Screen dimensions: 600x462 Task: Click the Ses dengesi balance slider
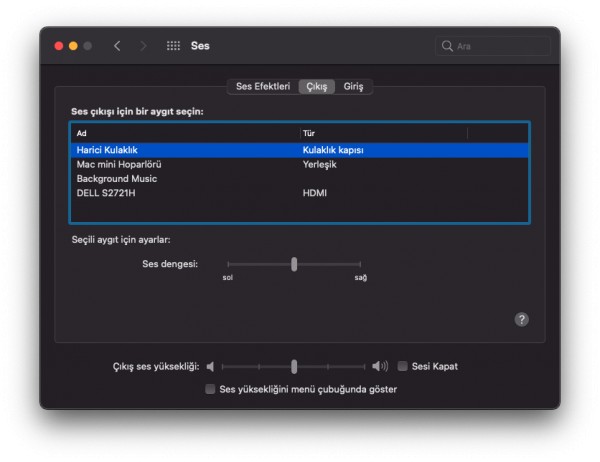[294, 264]
